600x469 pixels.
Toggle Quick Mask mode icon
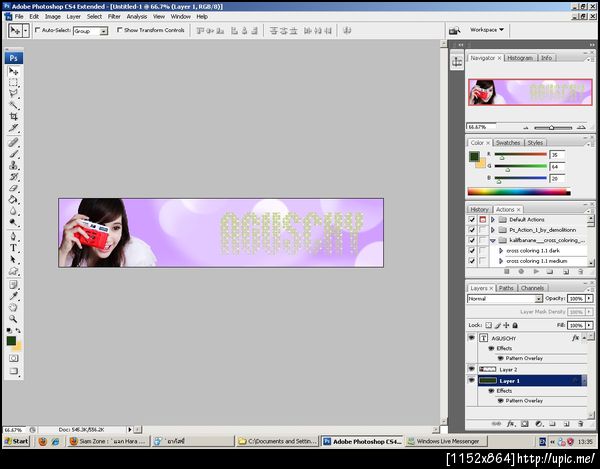13,358
